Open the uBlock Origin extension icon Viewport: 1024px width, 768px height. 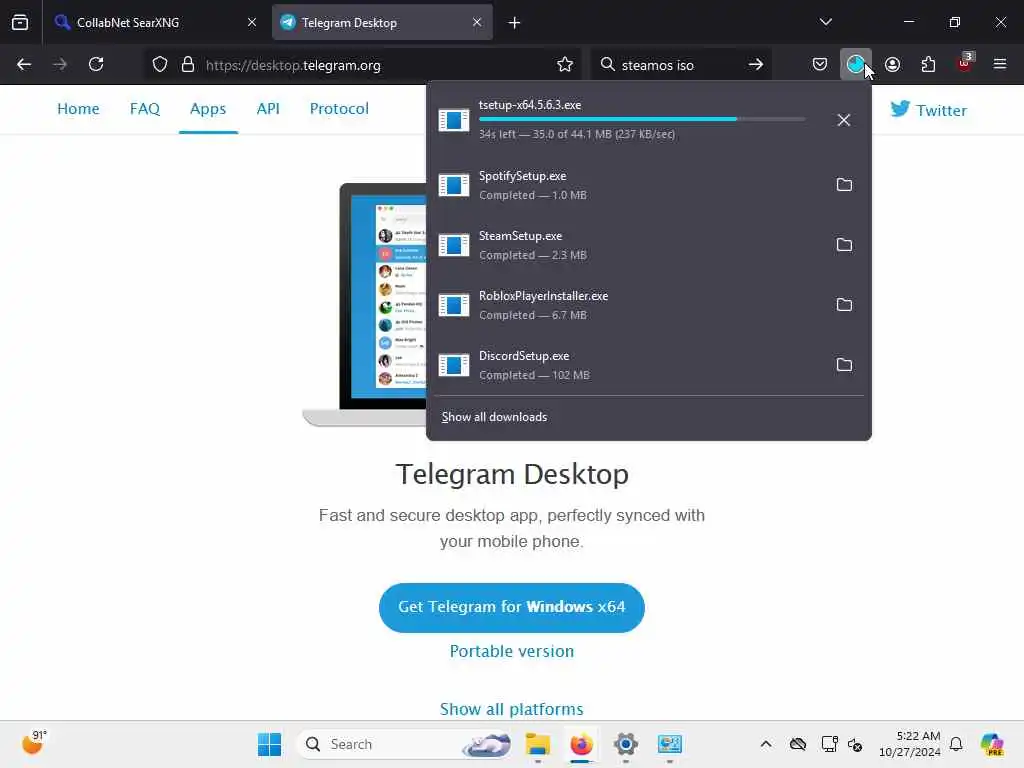pos(965,63)
